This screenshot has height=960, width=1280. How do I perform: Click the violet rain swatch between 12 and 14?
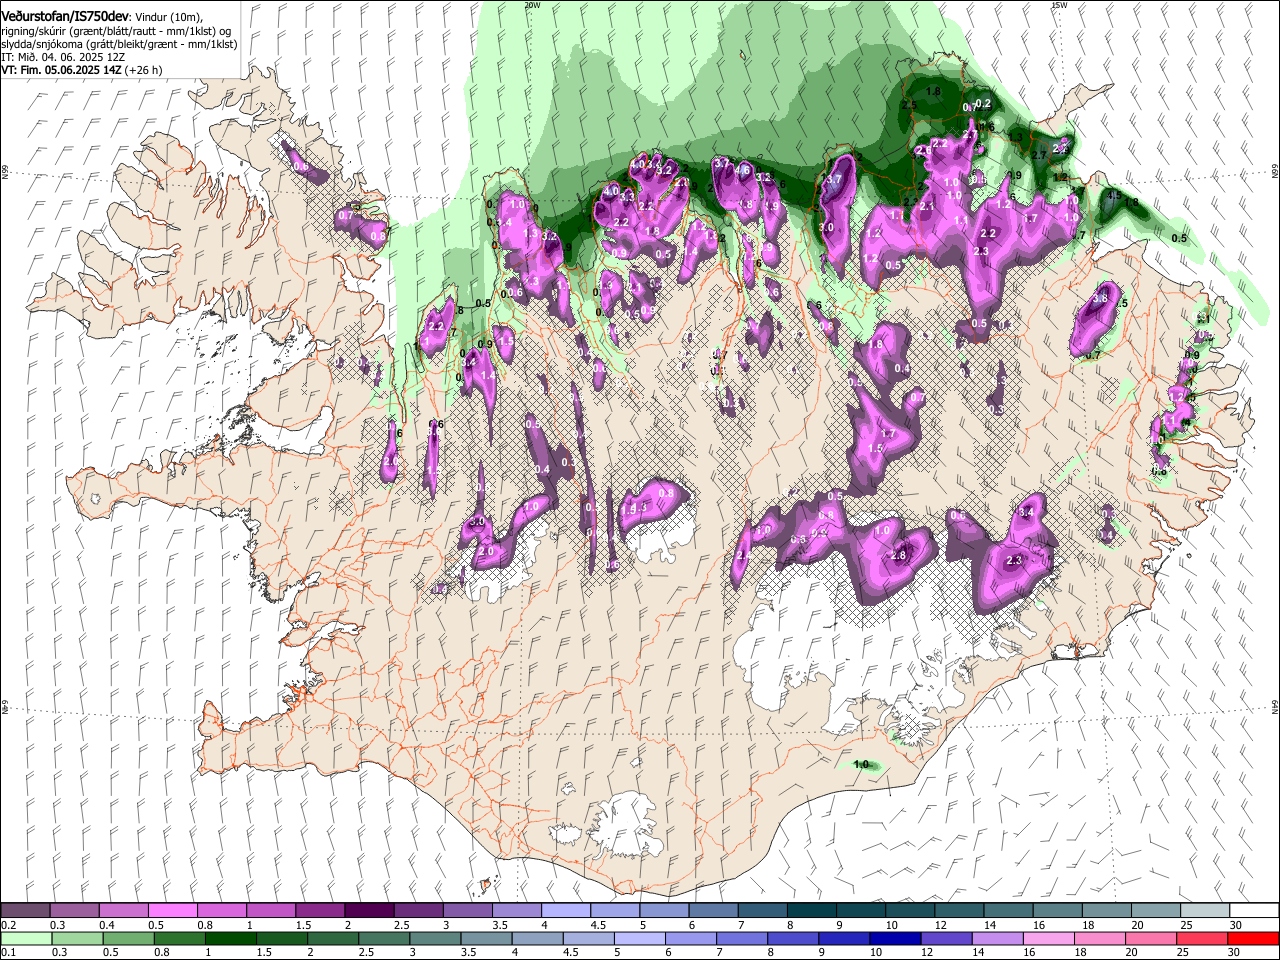point(946,938)
